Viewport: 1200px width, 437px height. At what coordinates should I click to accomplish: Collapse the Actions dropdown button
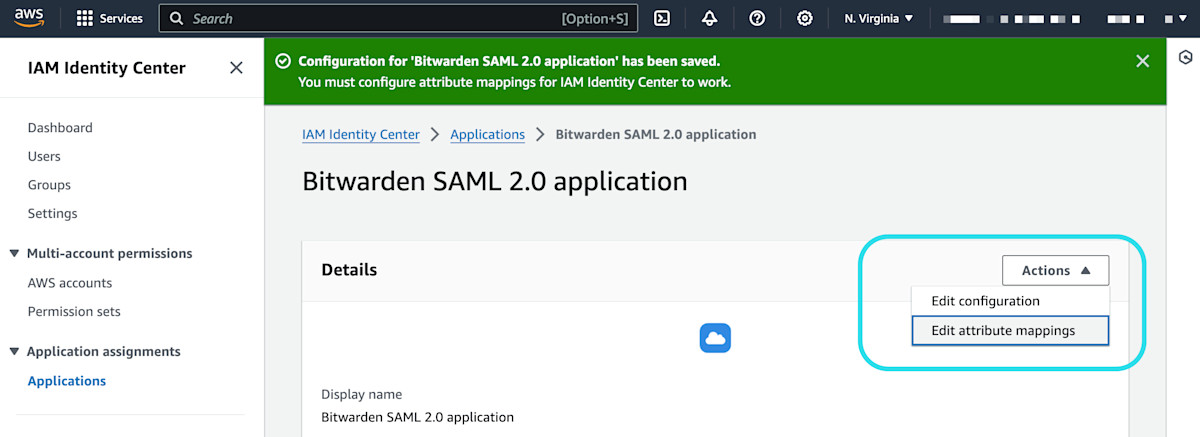[x=1055, y=270]
